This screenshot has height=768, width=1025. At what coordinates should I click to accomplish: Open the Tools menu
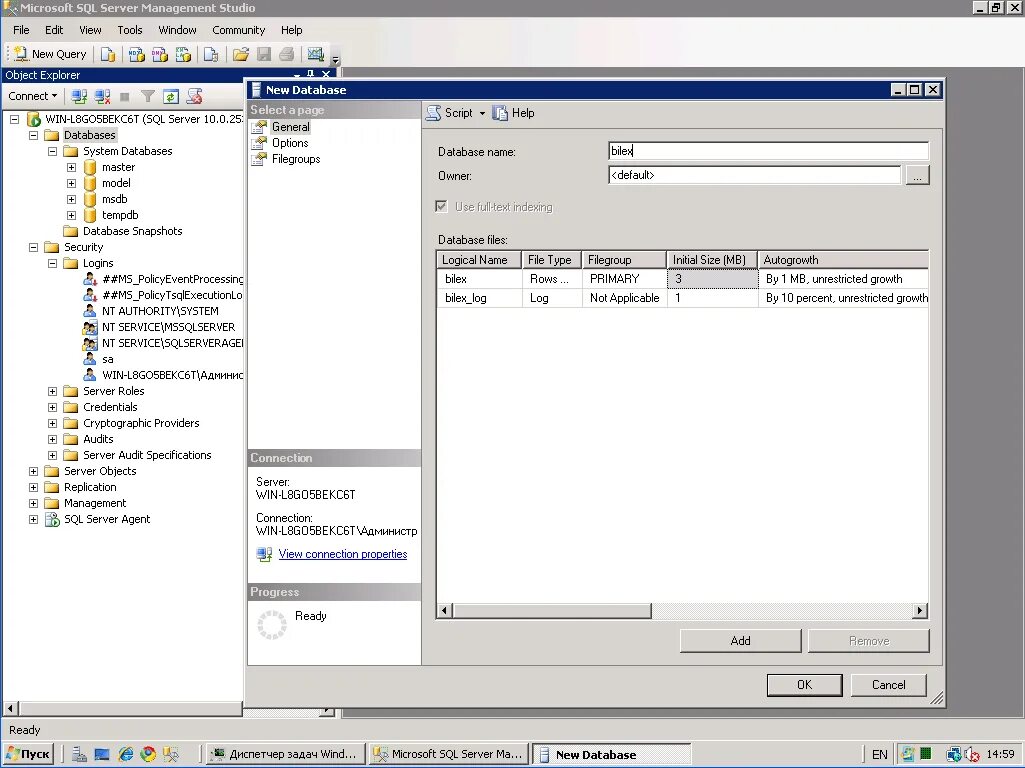click(129, 30)
